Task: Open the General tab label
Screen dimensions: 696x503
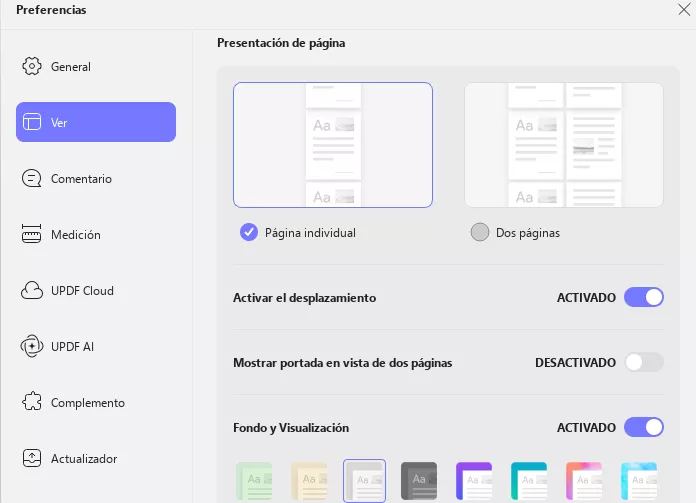Action: click(x=71, y=67)
